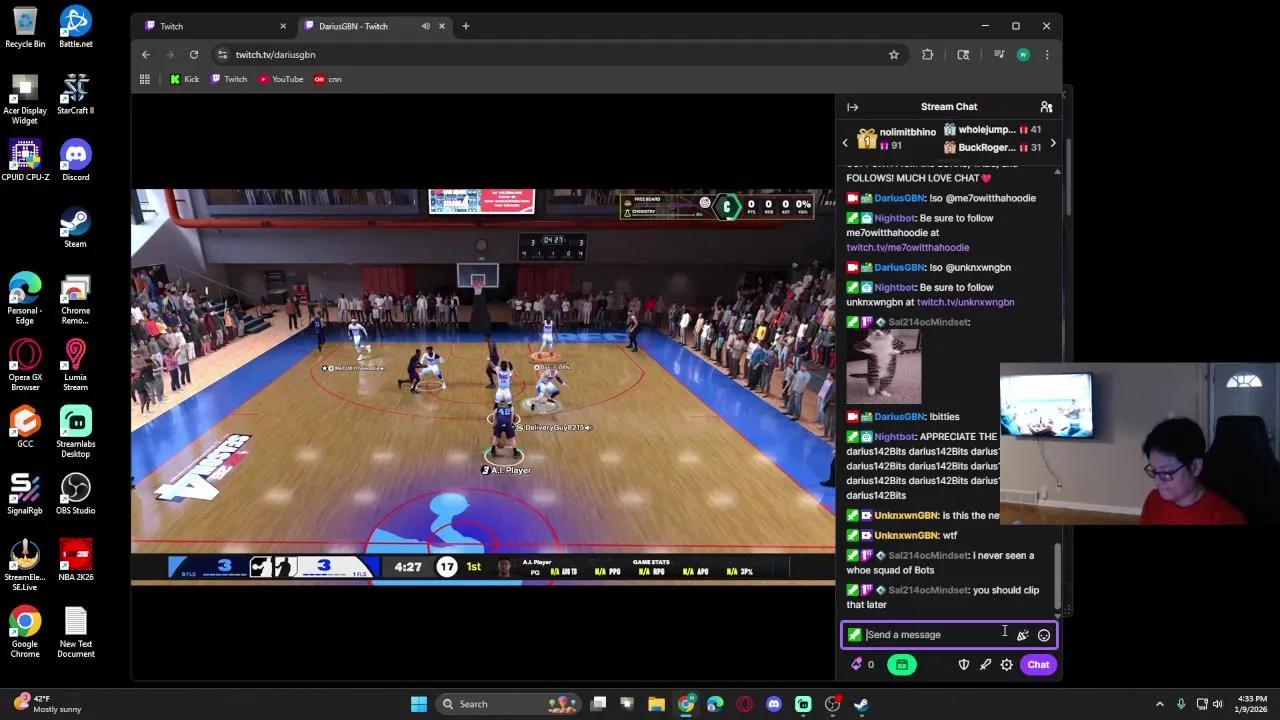Click the taskbar Search box
Viewport: 1280px width, 720px height.
pyautogui.click(x=508, y=704)
